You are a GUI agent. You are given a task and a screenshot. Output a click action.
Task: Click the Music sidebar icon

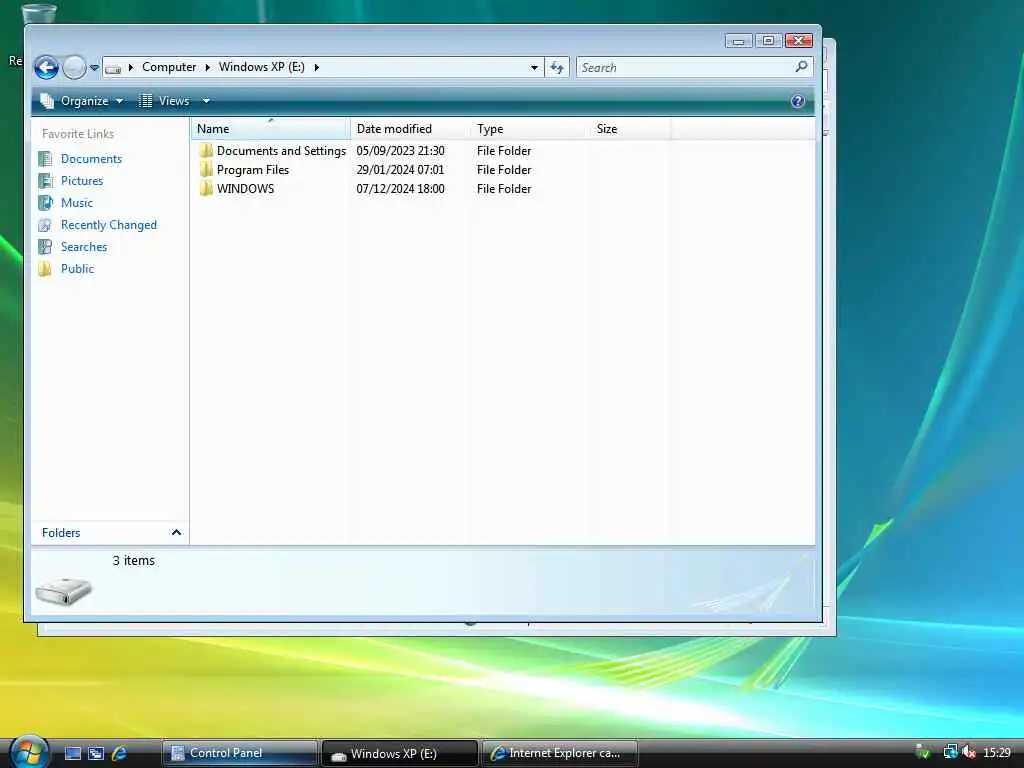pyautogui.click(x=45, y=202)
